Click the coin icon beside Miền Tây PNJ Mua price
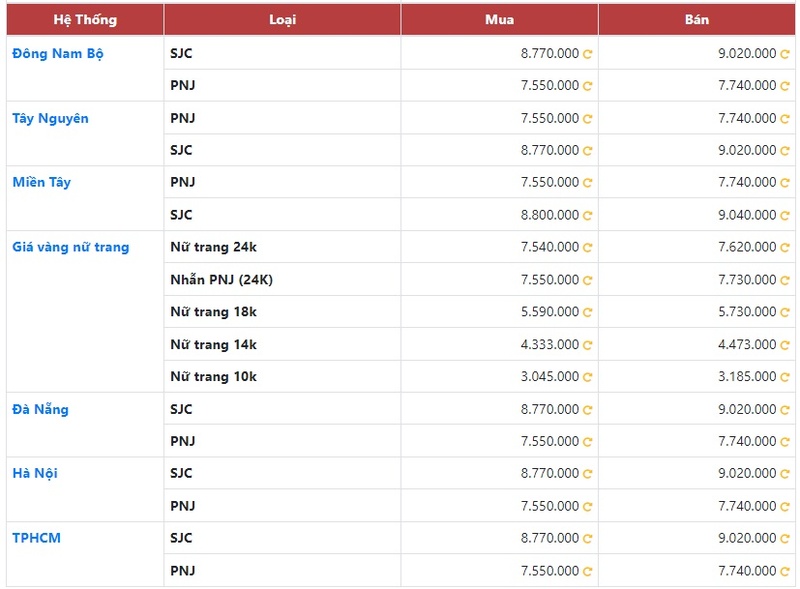This screenshot has height=589, width=800. [587, 183]
